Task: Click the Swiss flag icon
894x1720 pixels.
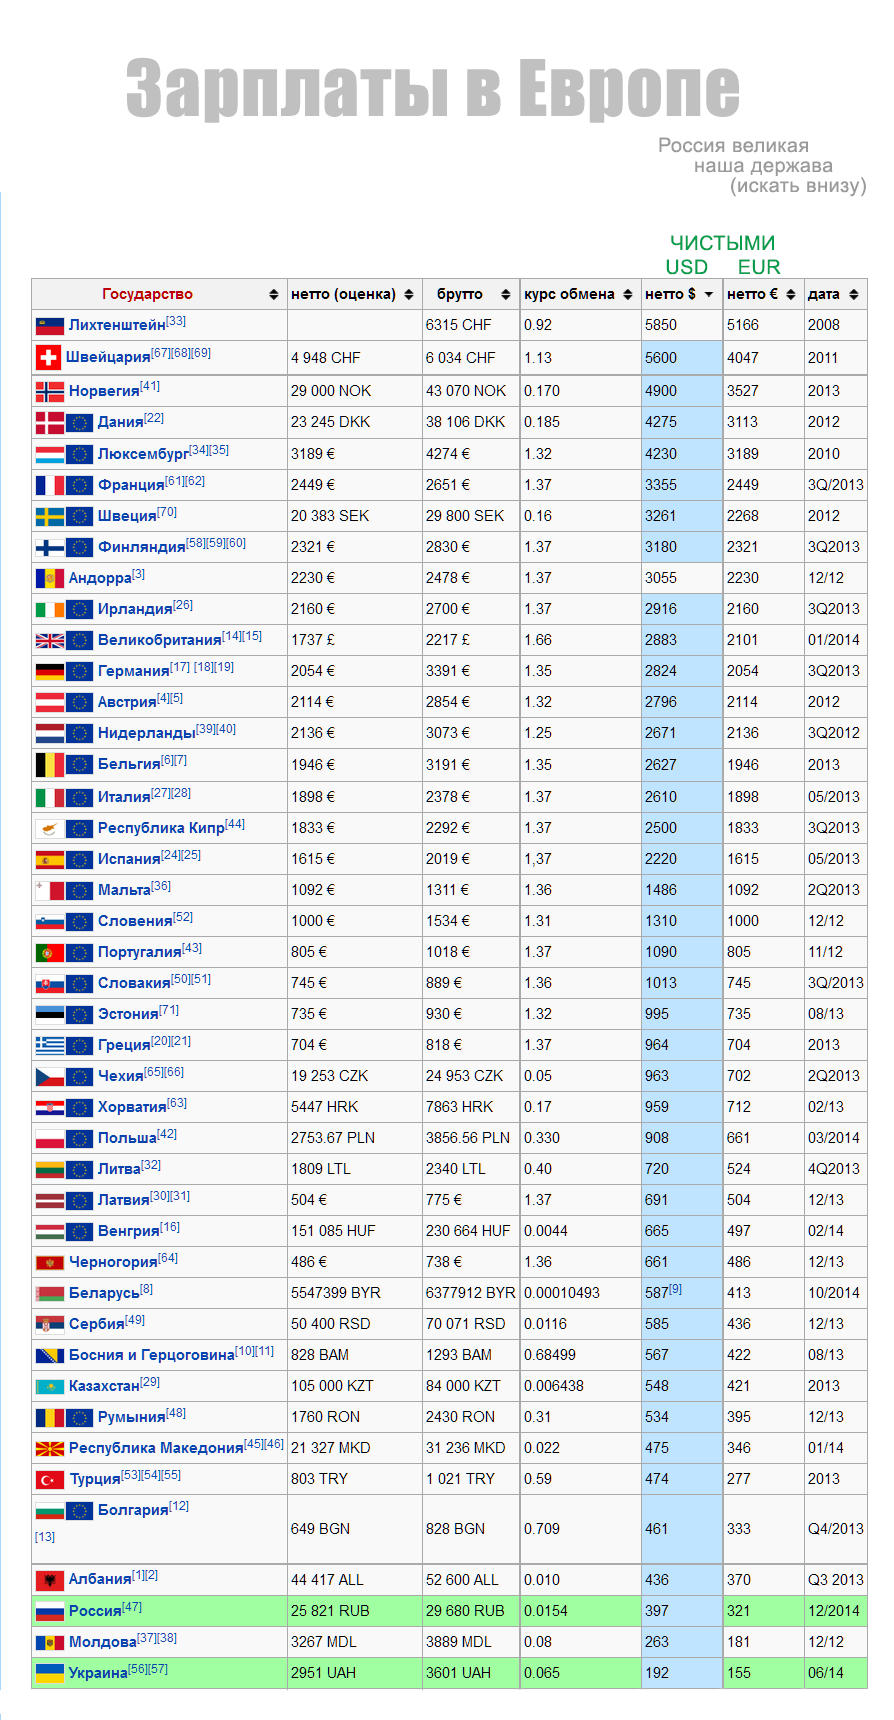Action: click(47, 357)
